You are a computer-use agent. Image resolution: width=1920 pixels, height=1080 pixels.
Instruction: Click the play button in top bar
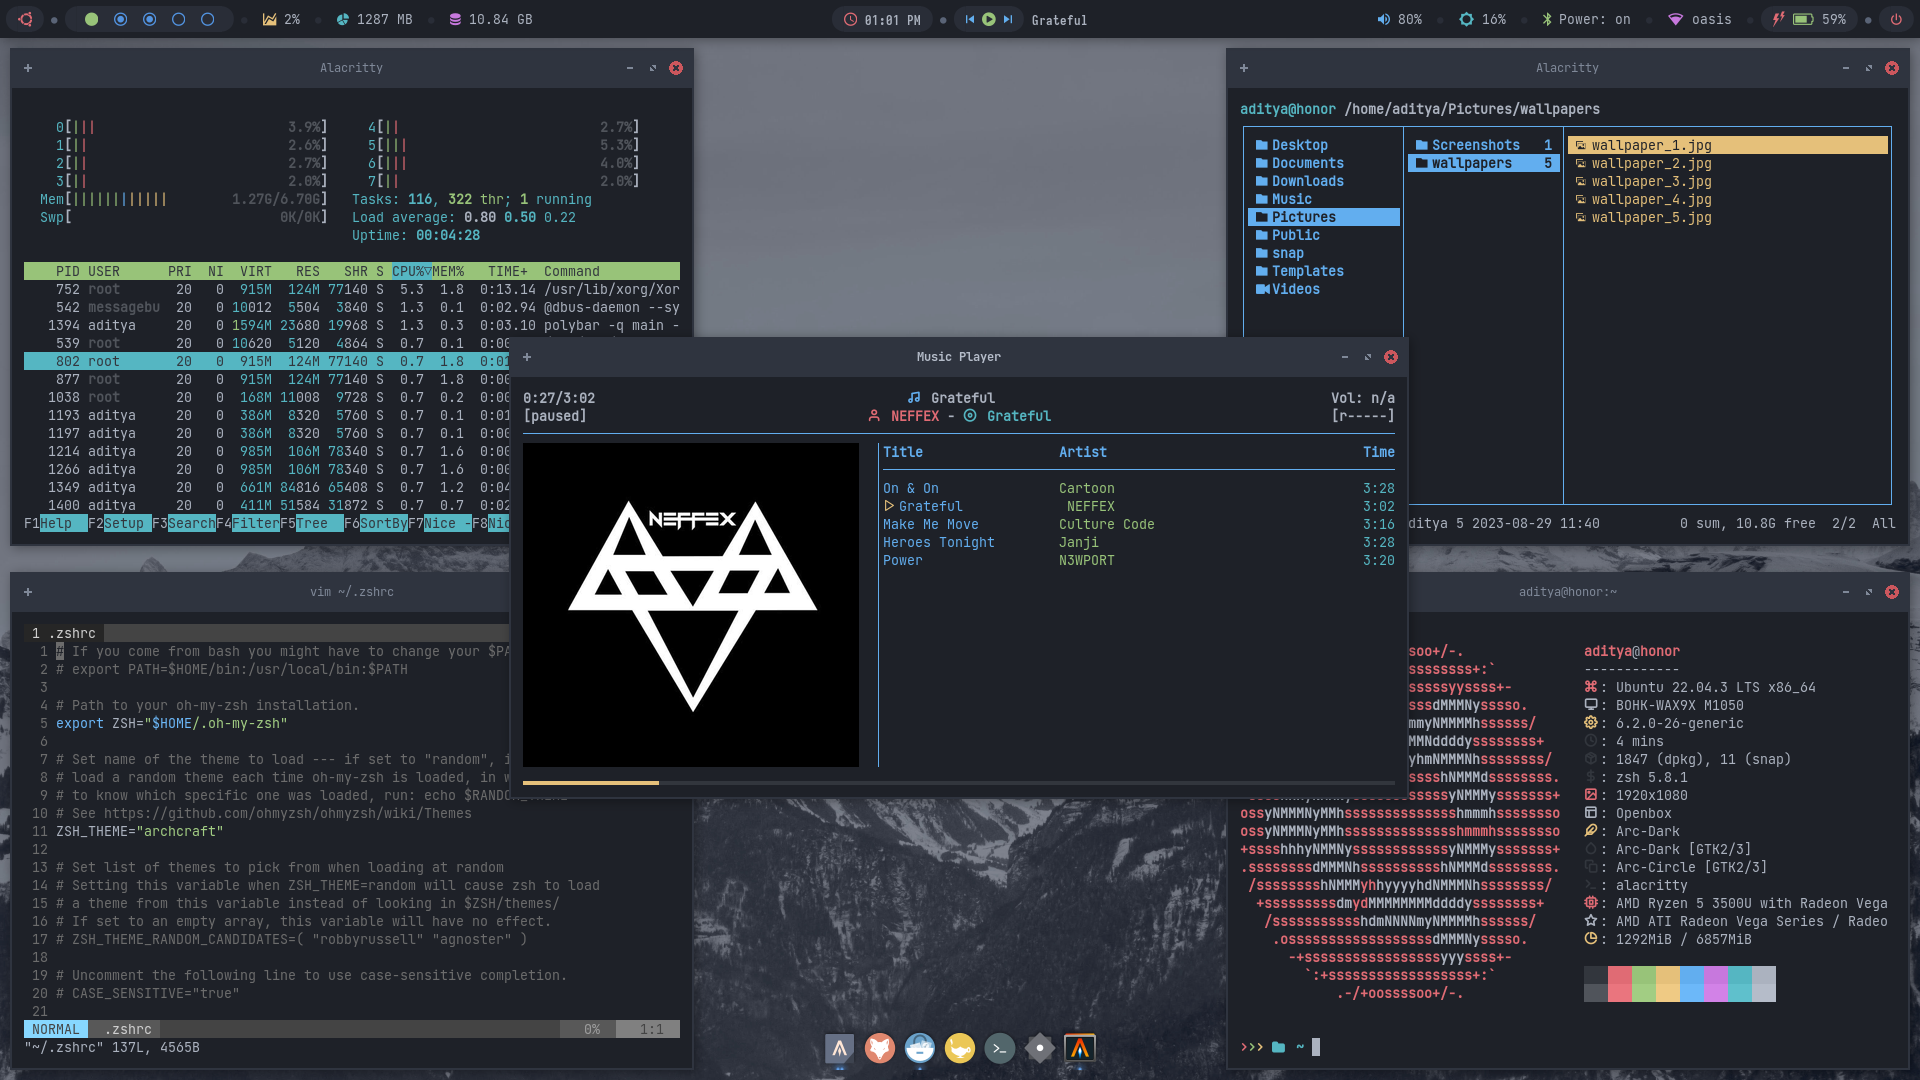[988, 19]
